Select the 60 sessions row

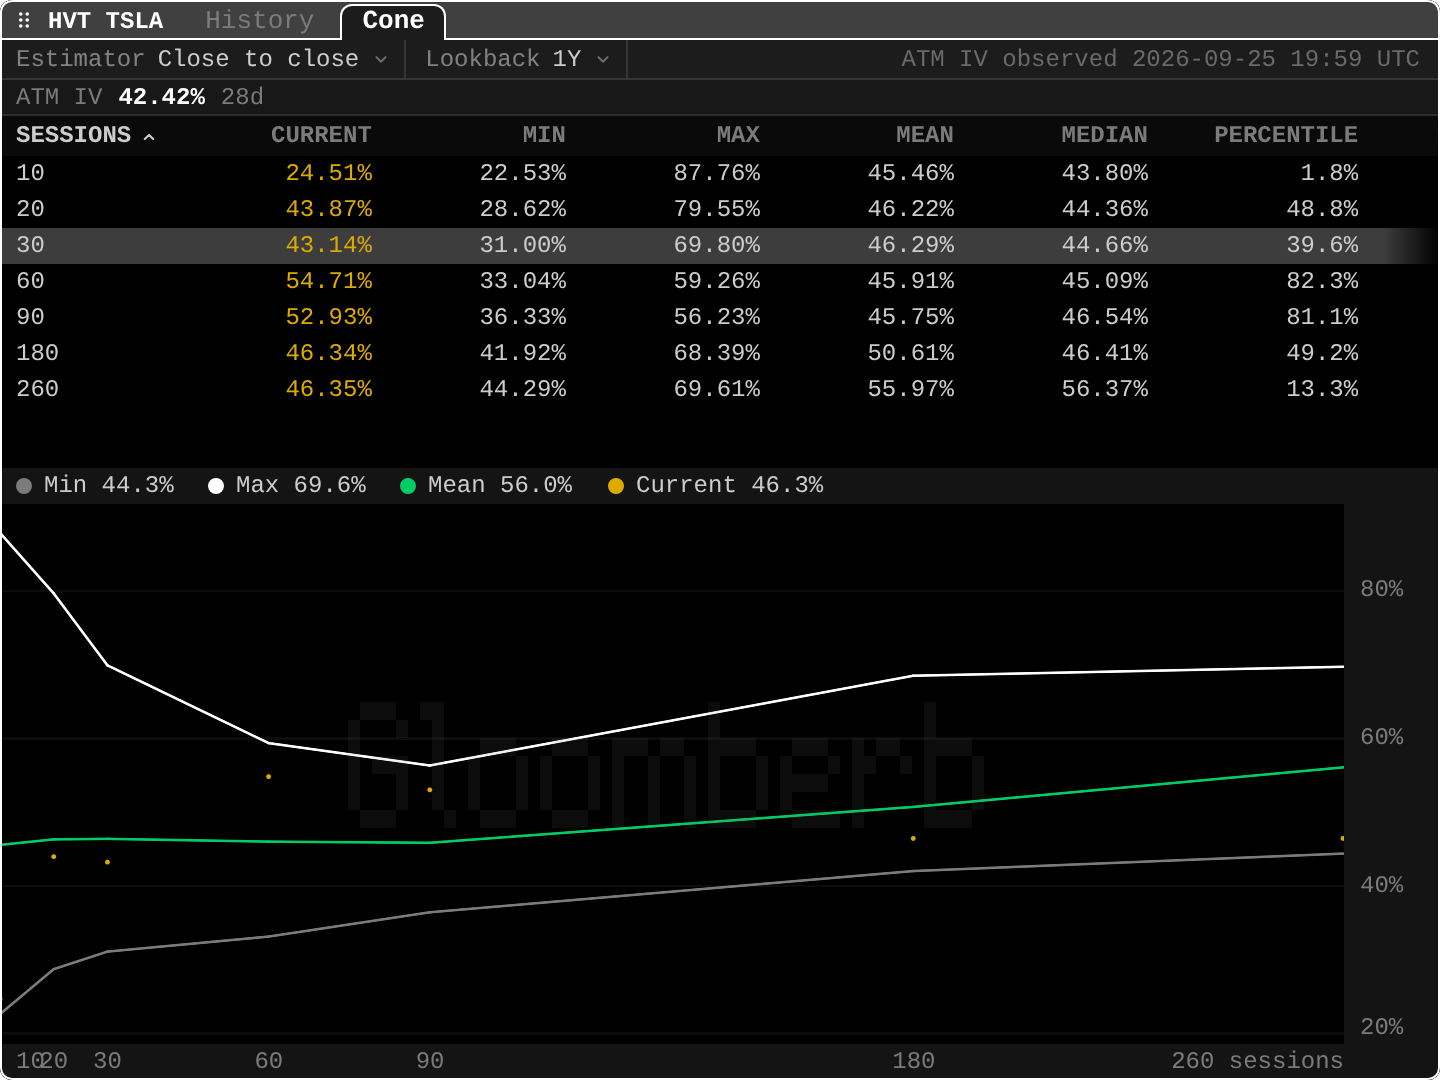pos(720,281)
